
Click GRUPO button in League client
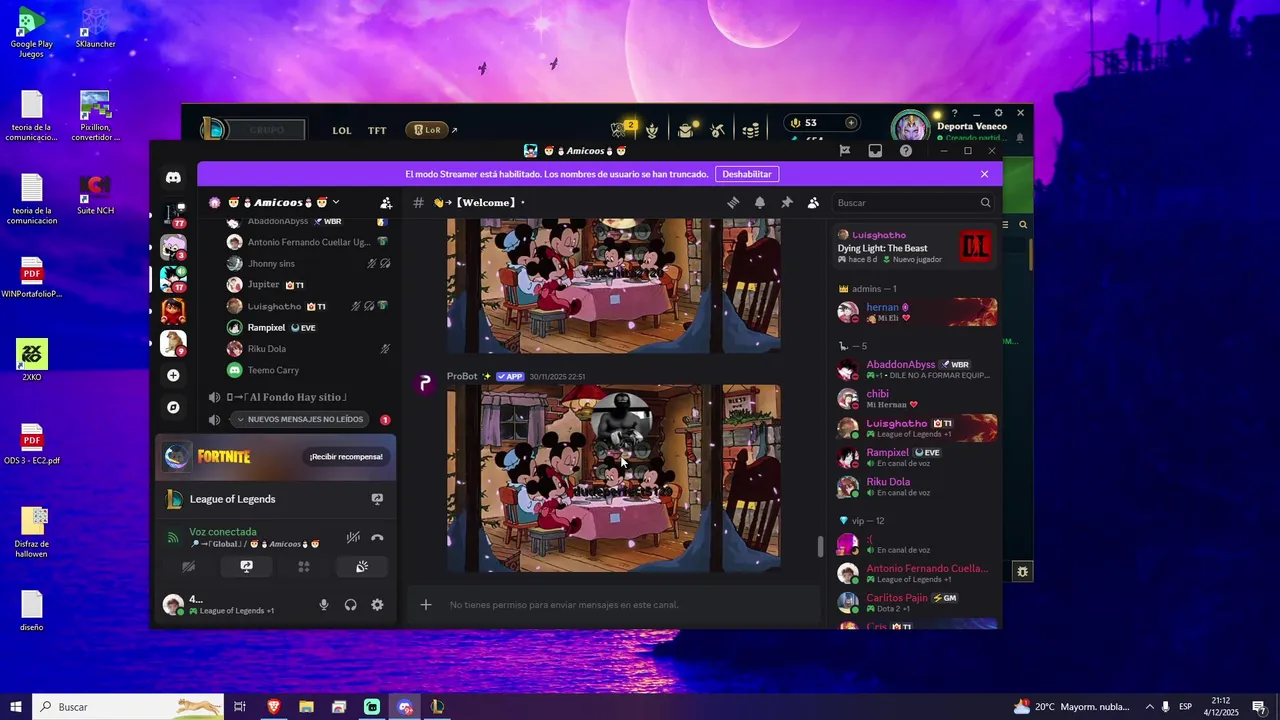tap(266, 130)
